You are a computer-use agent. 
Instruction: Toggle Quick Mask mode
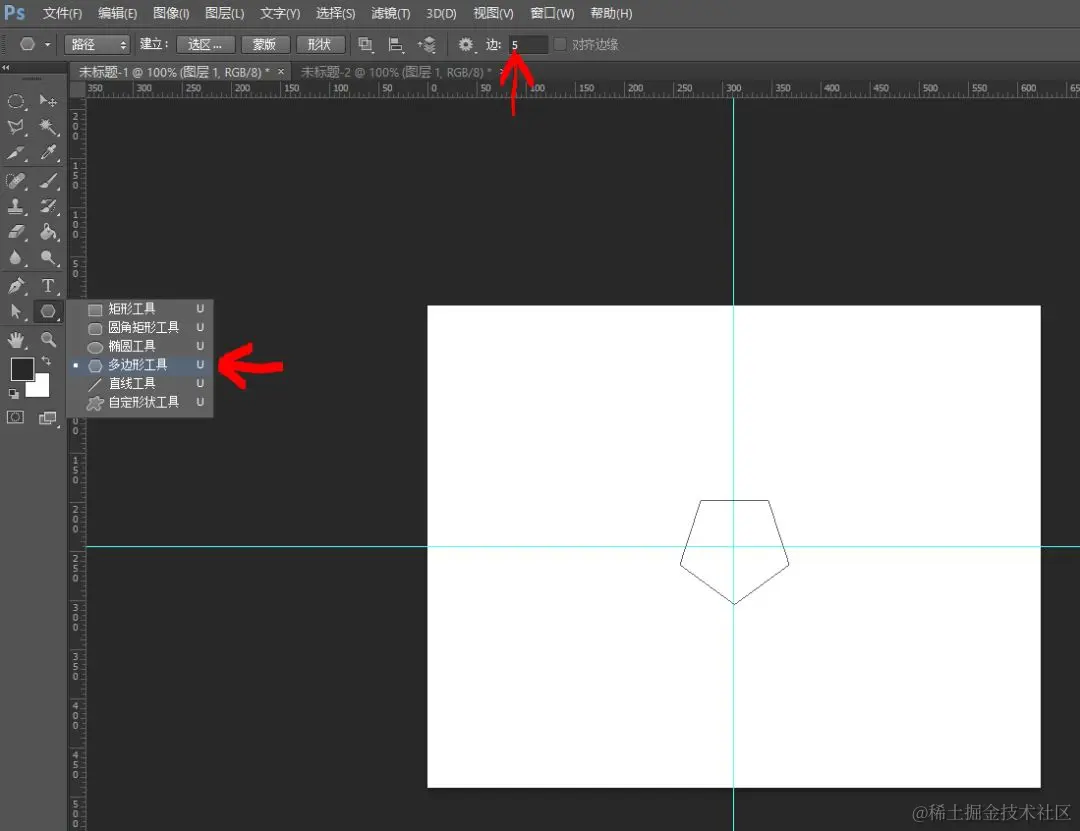click(15, 418)
